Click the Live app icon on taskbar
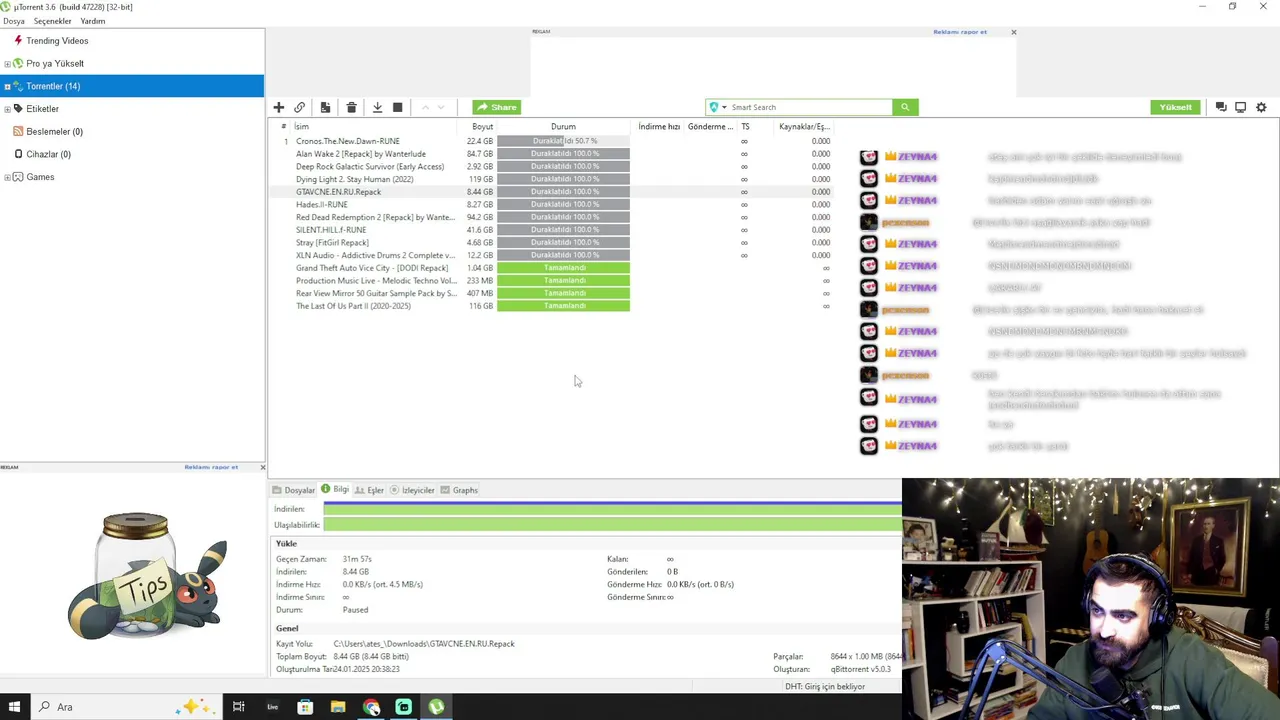 coord(272,707)
